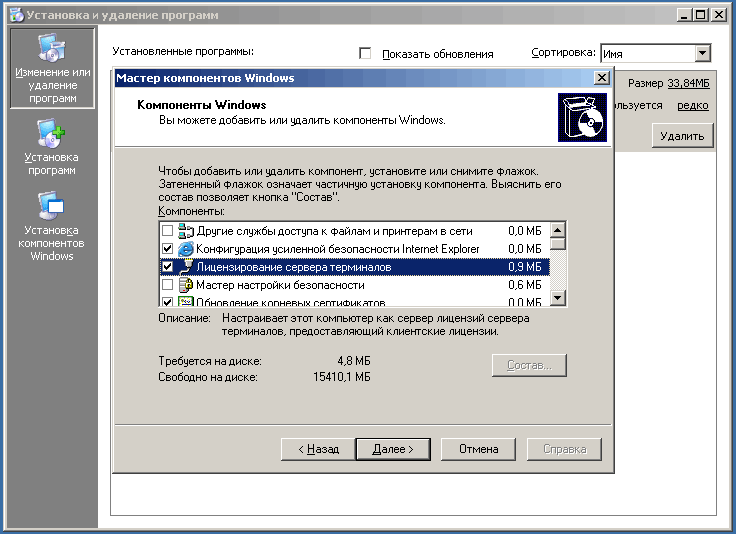Click the 0,9 МБ size value
Viewport: 736px width, 534px height.
[525, 267]
